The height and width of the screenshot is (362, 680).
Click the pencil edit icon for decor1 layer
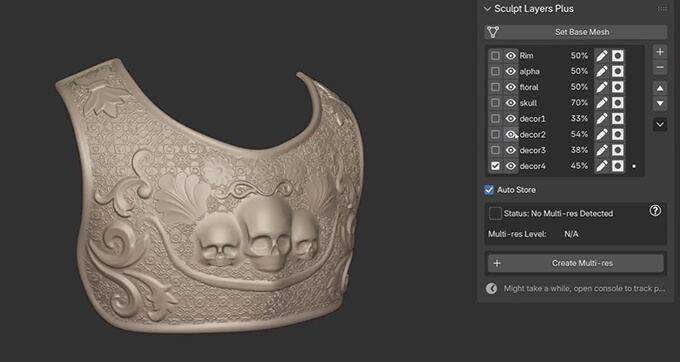pyautogui.click(x=602, y=118)
